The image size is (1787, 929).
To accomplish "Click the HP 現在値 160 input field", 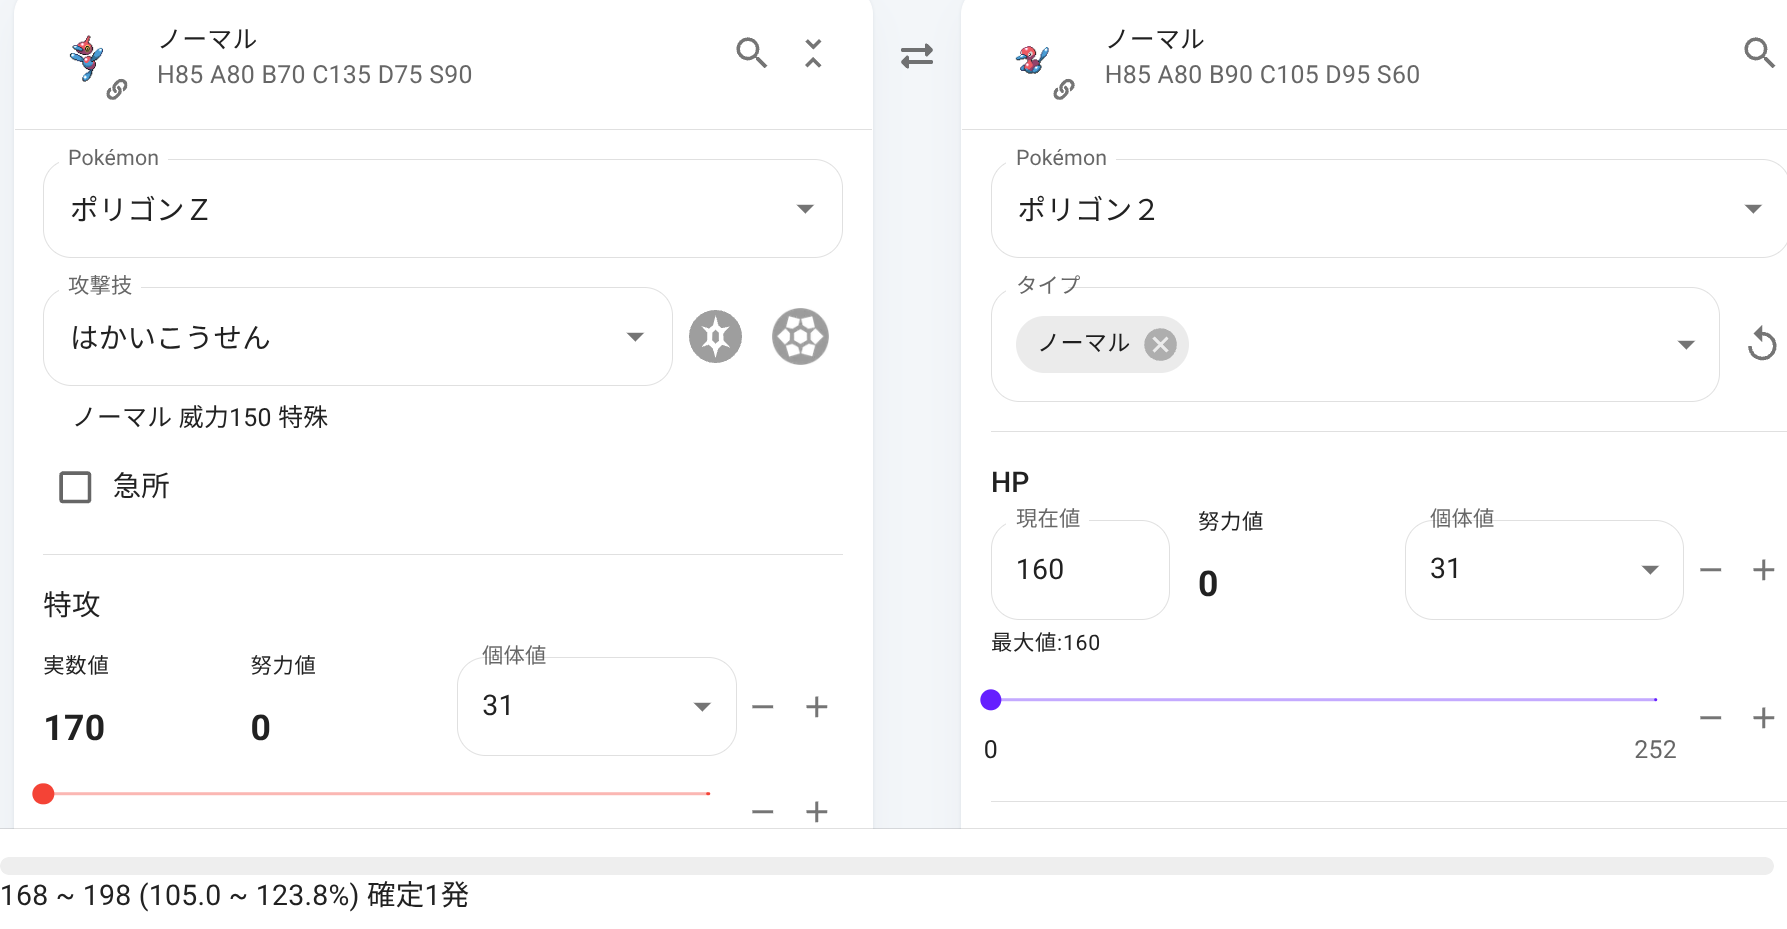I will 1080,569.
